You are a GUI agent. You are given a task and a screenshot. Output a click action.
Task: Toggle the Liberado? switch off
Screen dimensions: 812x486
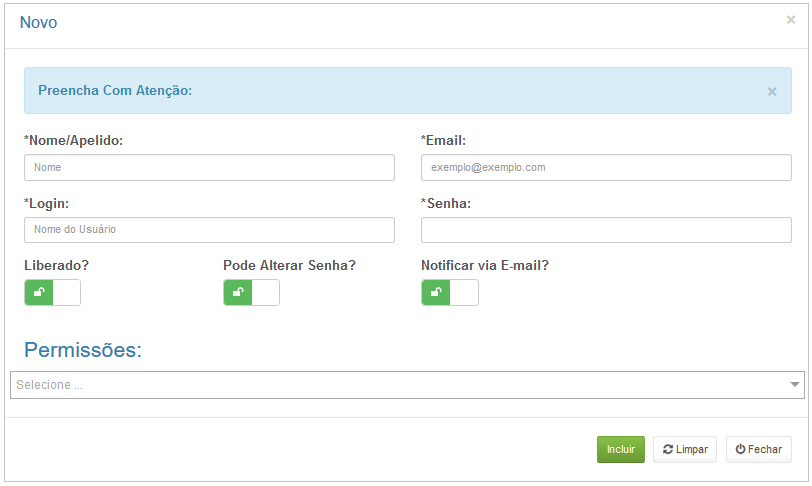coord(52,292)
